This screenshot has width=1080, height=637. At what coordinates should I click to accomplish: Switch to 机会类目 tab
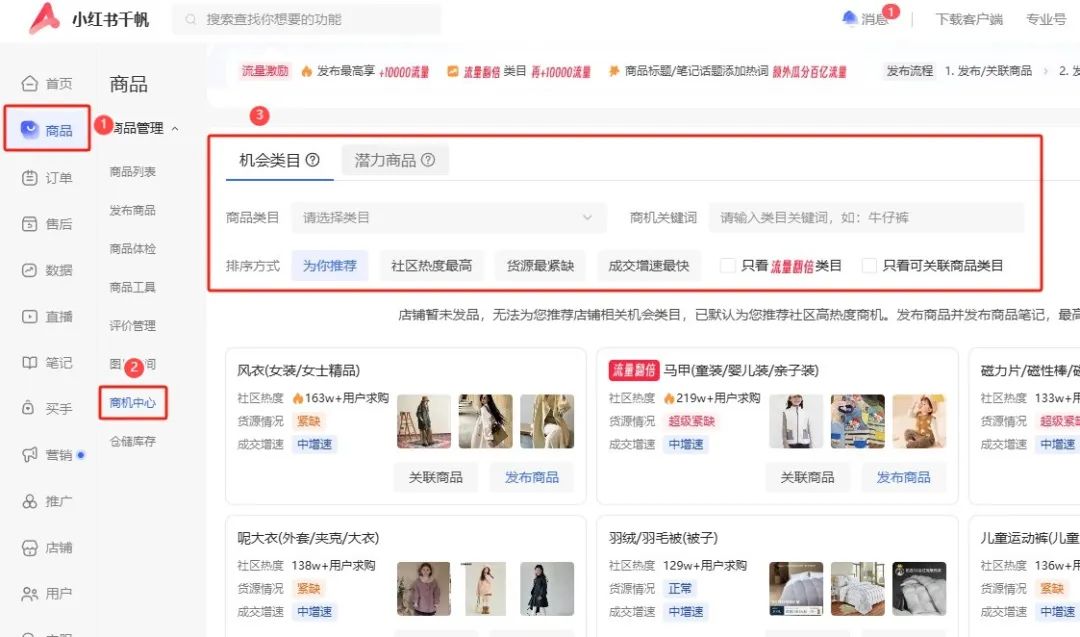click(x=279, y=160)
